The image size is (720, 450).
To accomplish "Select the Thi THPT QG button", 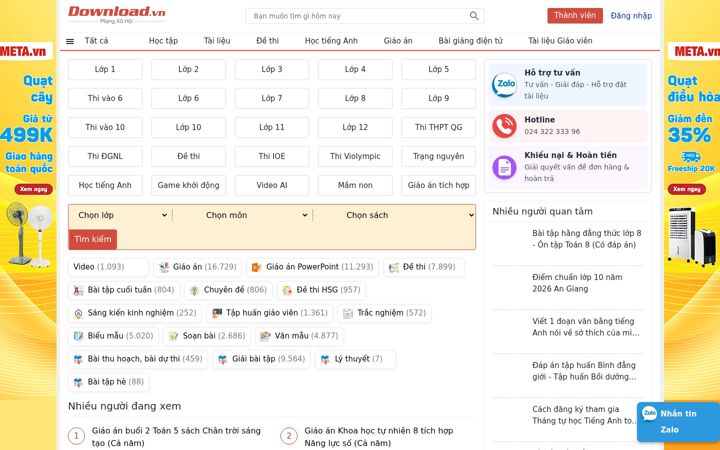I will [439, 127].
